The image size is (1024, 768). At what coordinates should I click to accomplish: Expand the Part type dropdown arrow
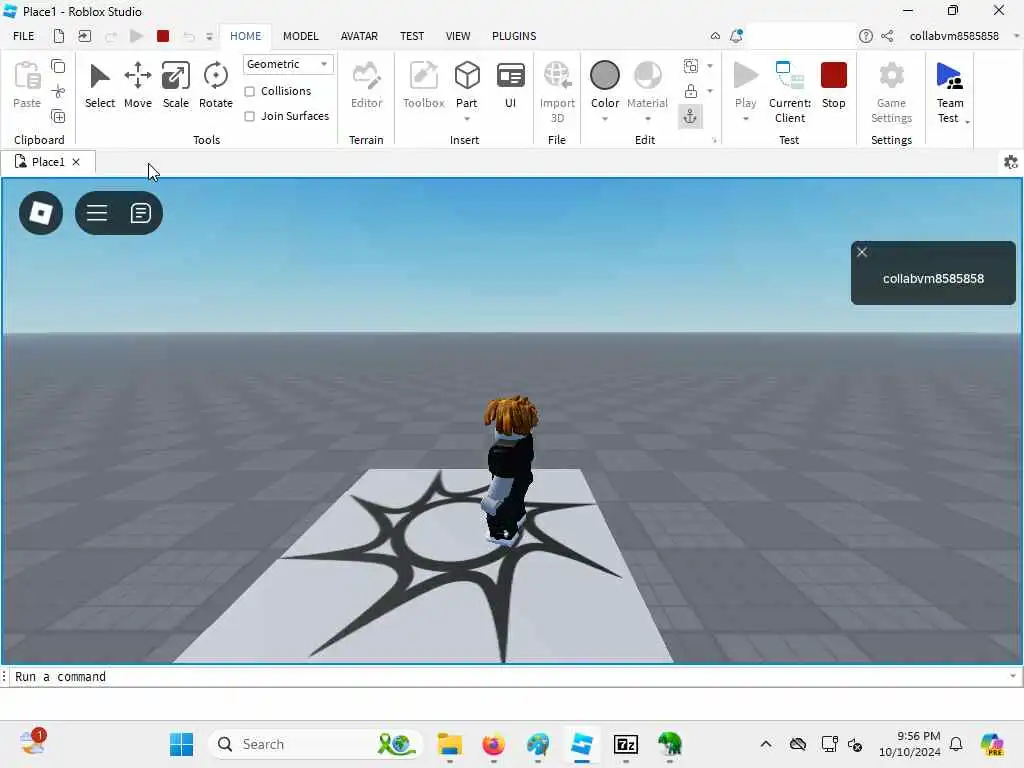(x=467, y=119)
